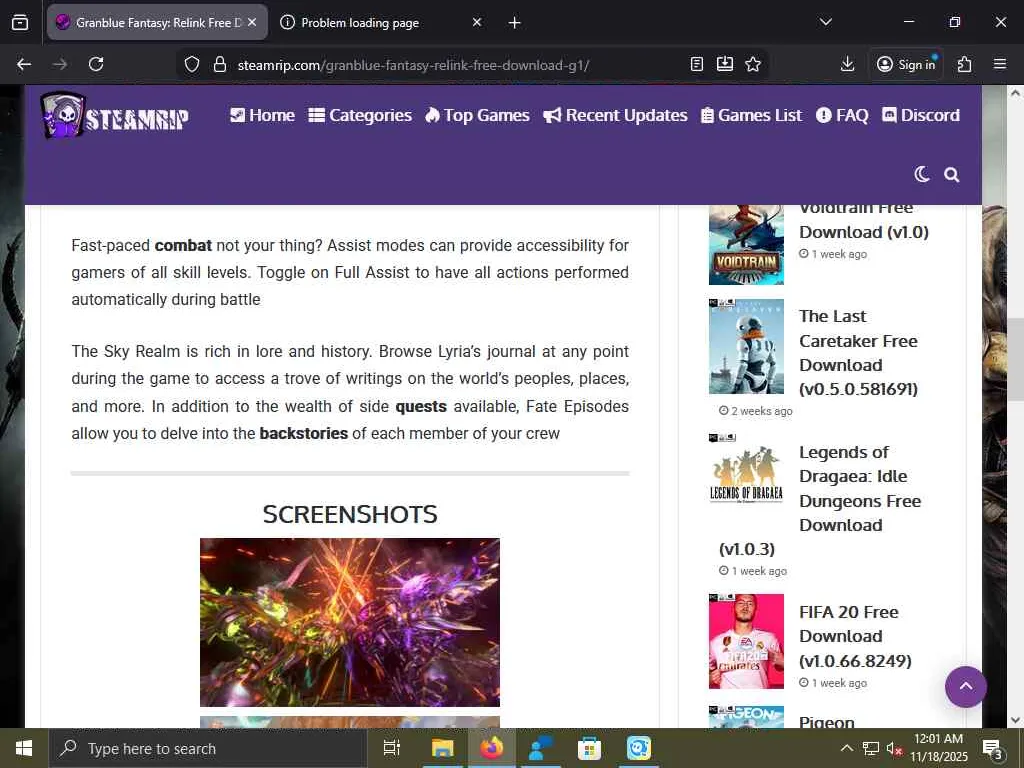The height and width of the screenshot is (768, 1024).
Task: Toggle dark mode moon icon
Action: [921, 174]
